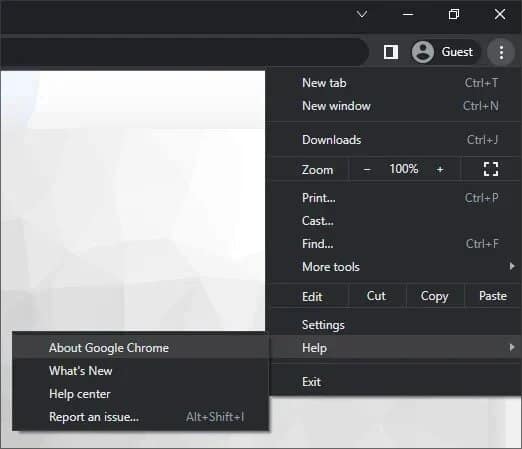Open the Chrome three-dot menu button
This screenshot has width=522, height=449.
point(501,52)
